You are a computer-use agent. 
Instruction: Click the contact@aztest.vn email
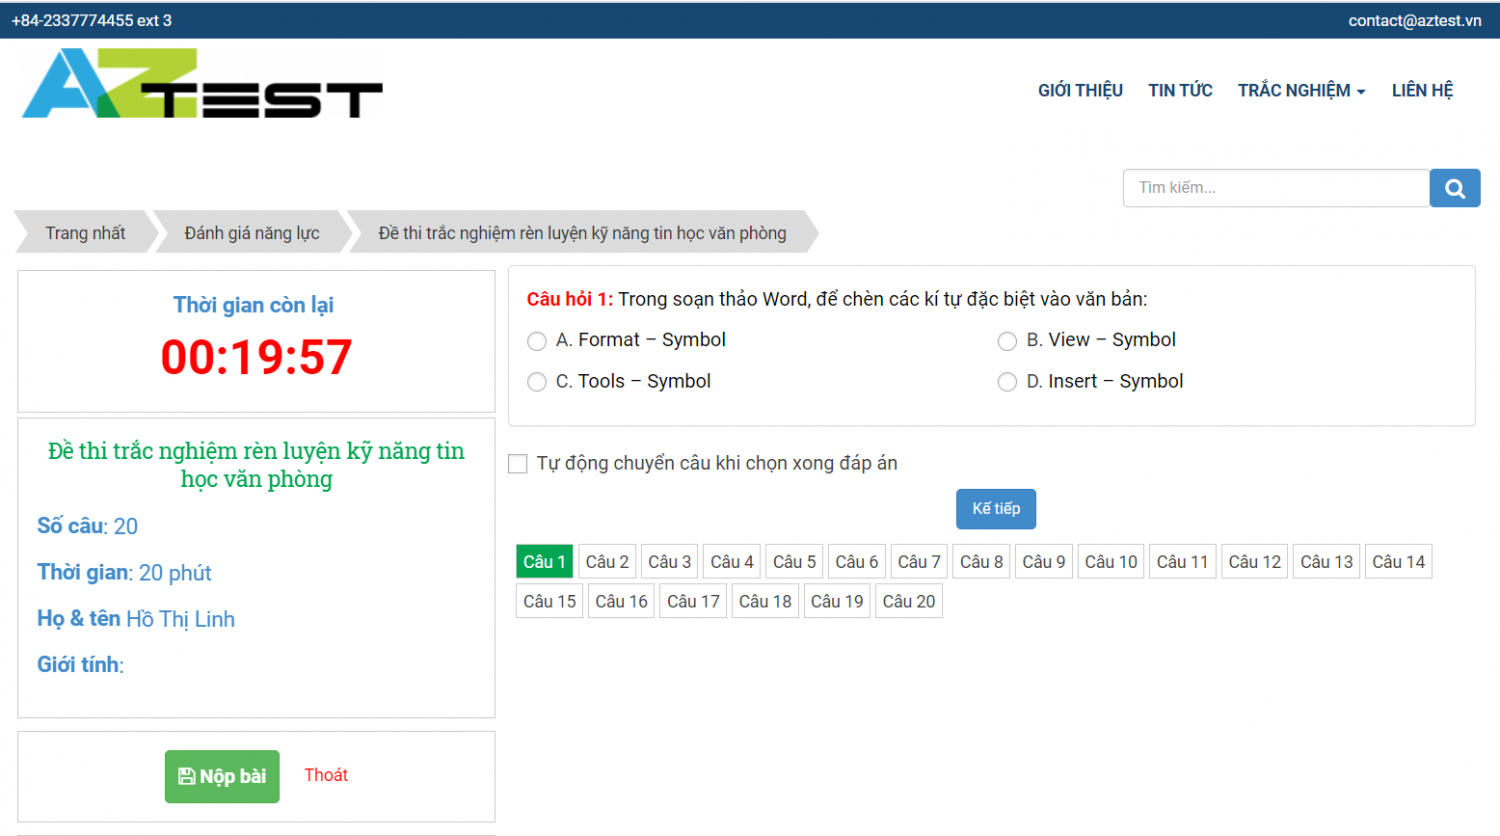pos(1415,20)
